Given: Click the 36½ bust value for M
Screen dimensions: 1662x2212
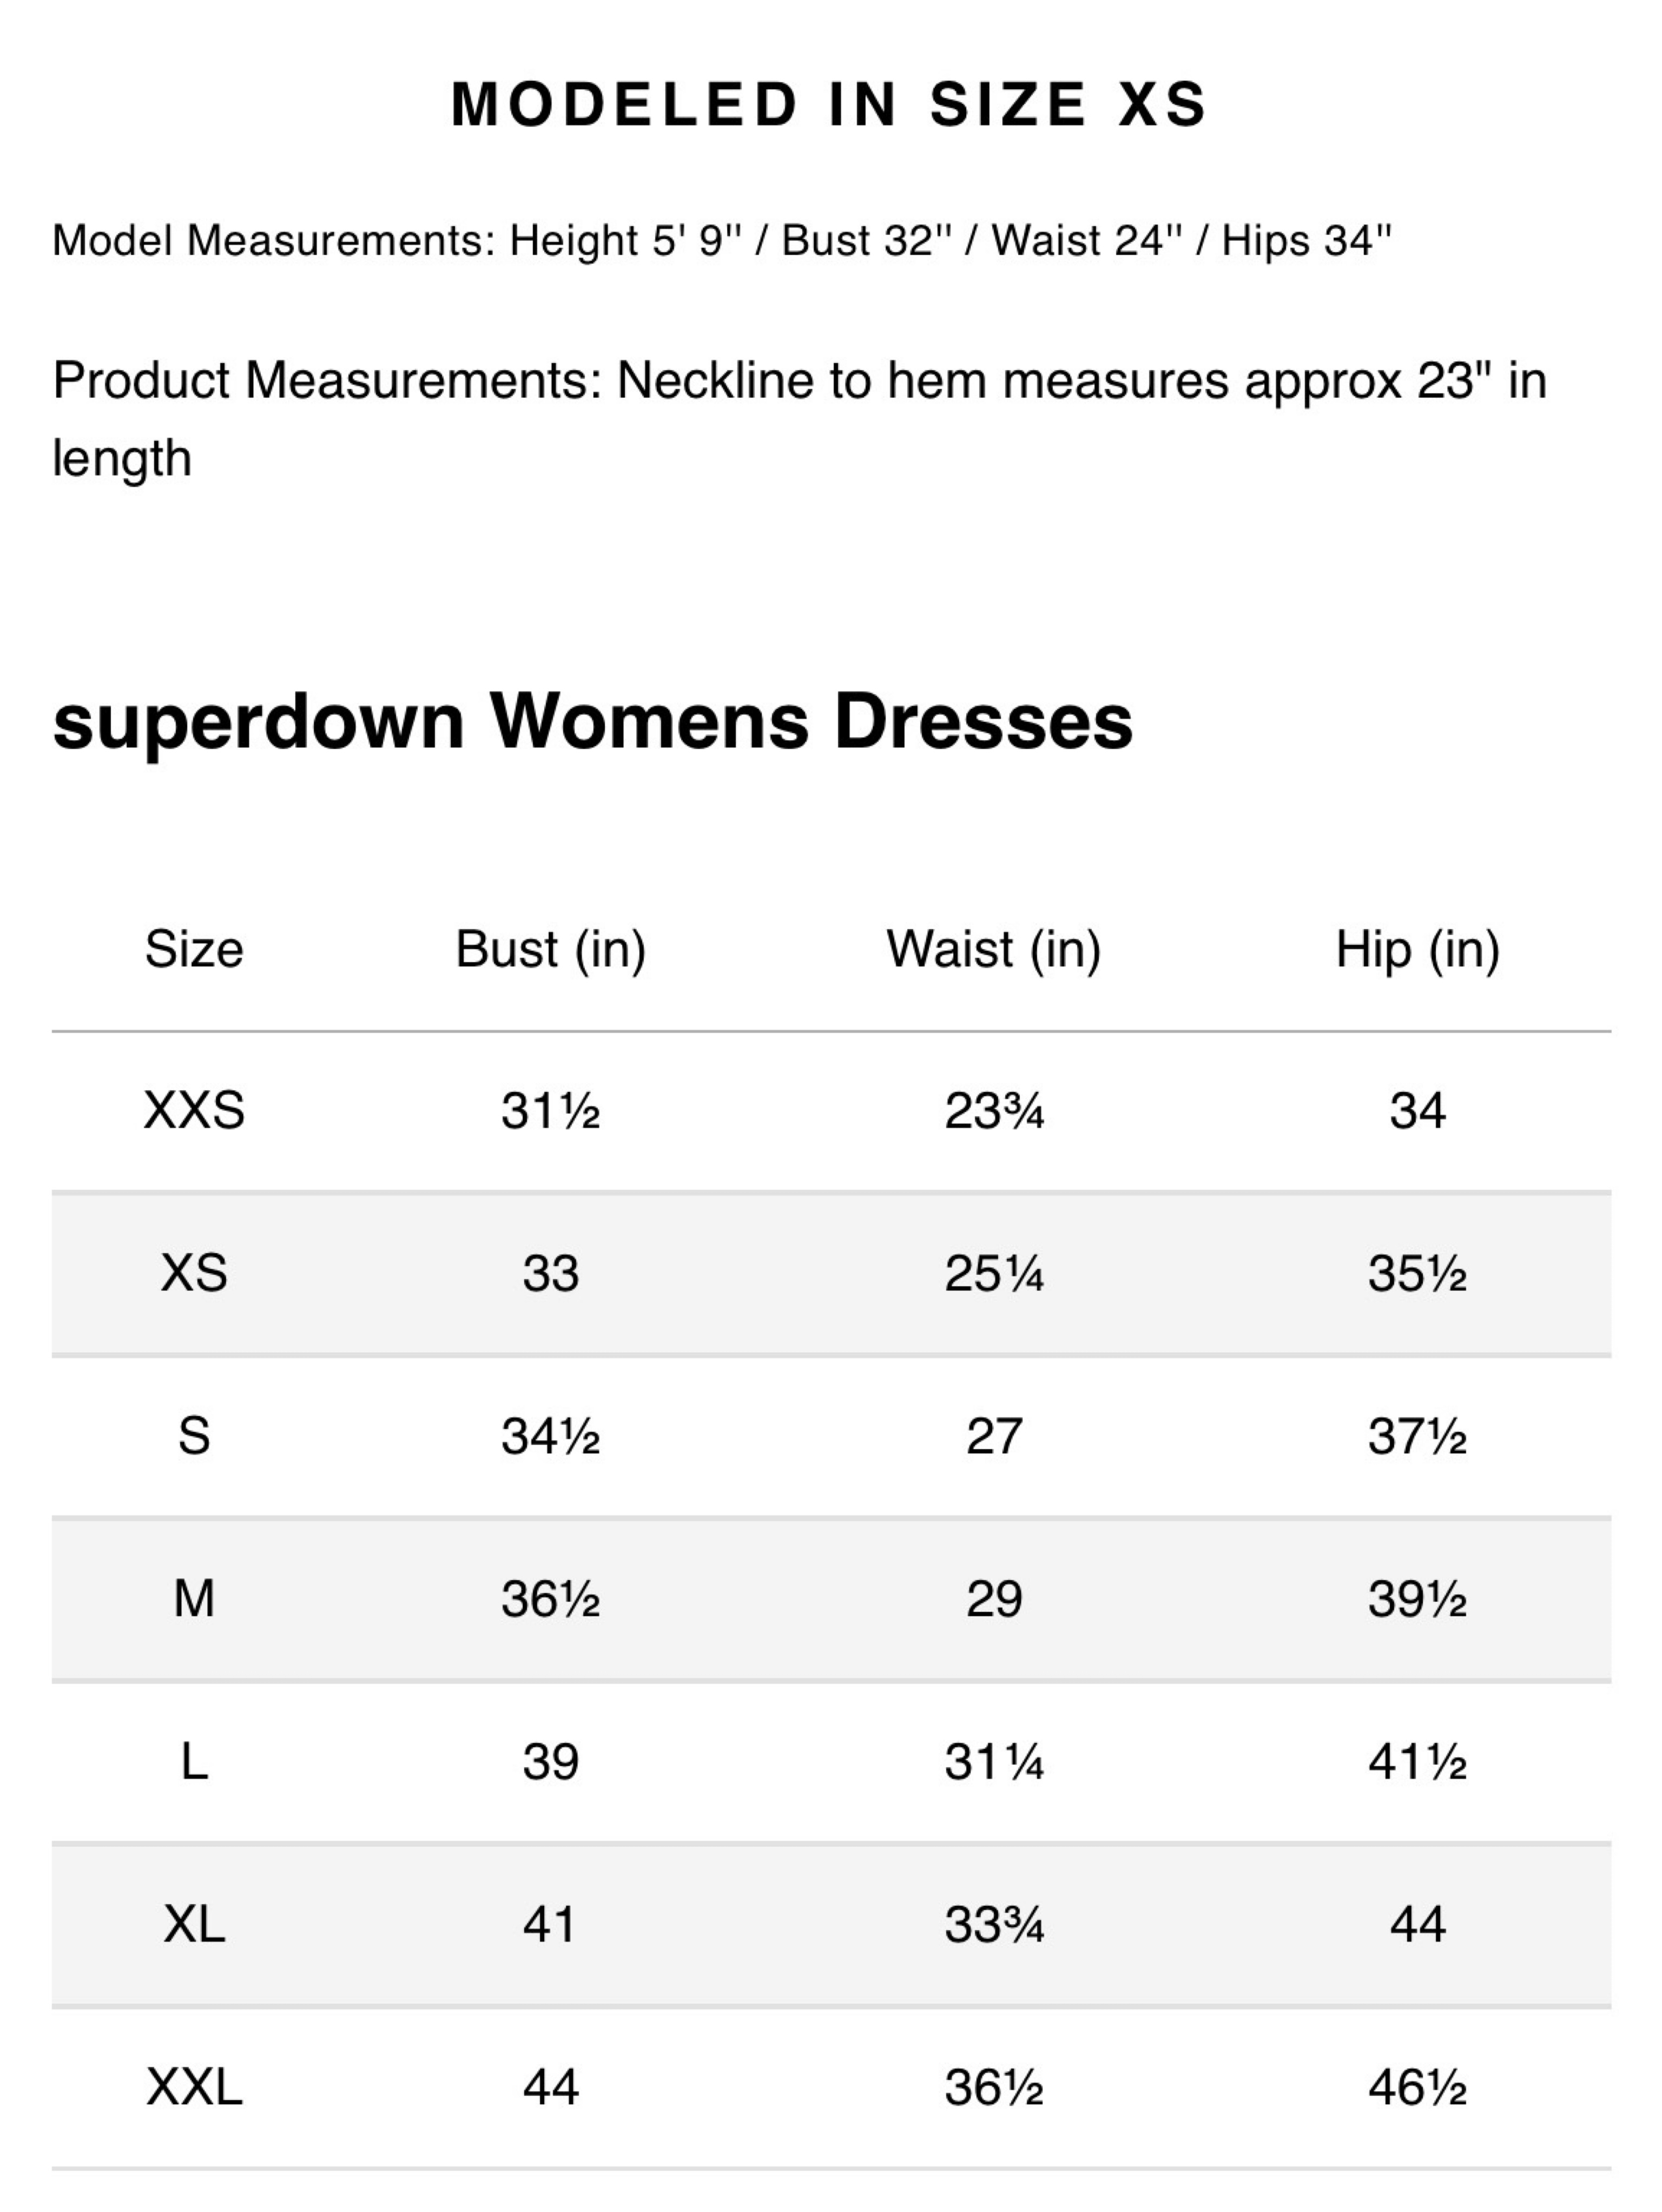Looking at the screenshot, I should 551,1599.
